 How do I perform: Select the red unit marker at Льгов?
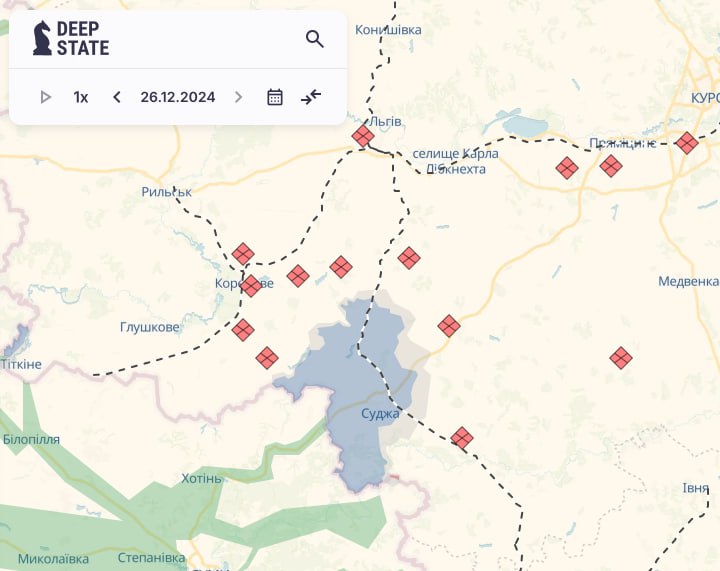[363, 136]
